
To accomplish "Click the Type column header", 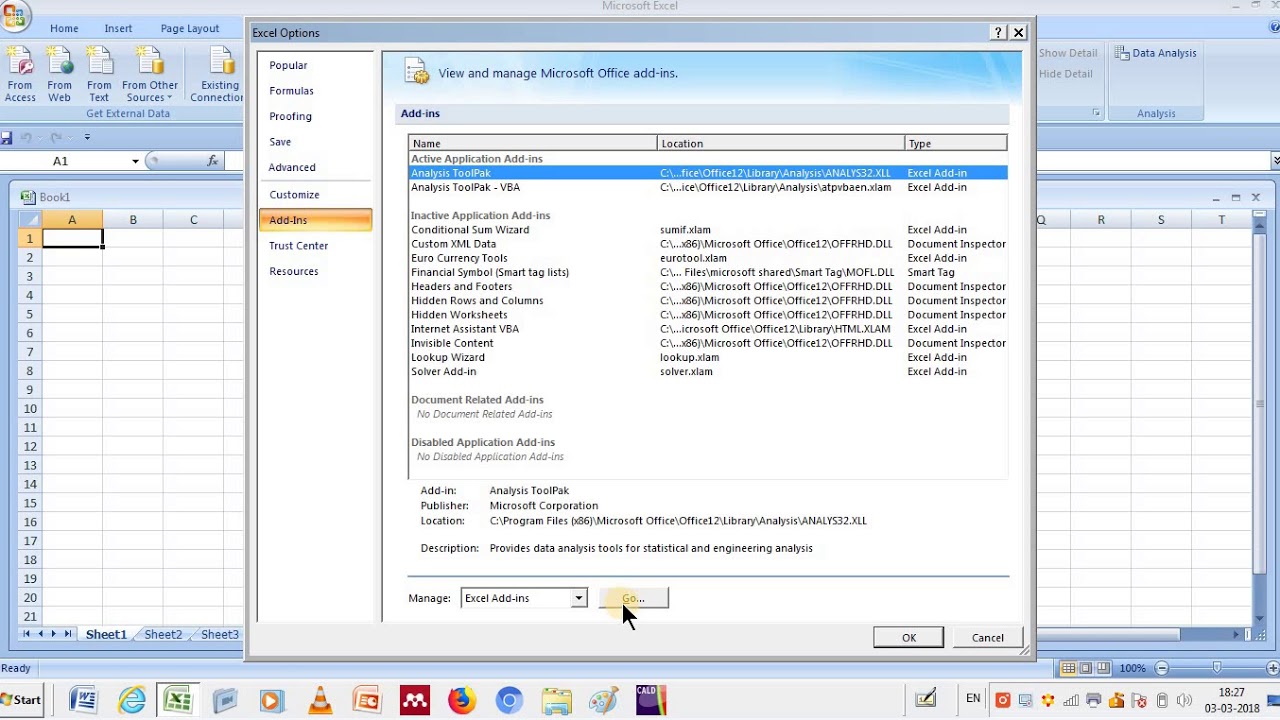I will 956,144.
